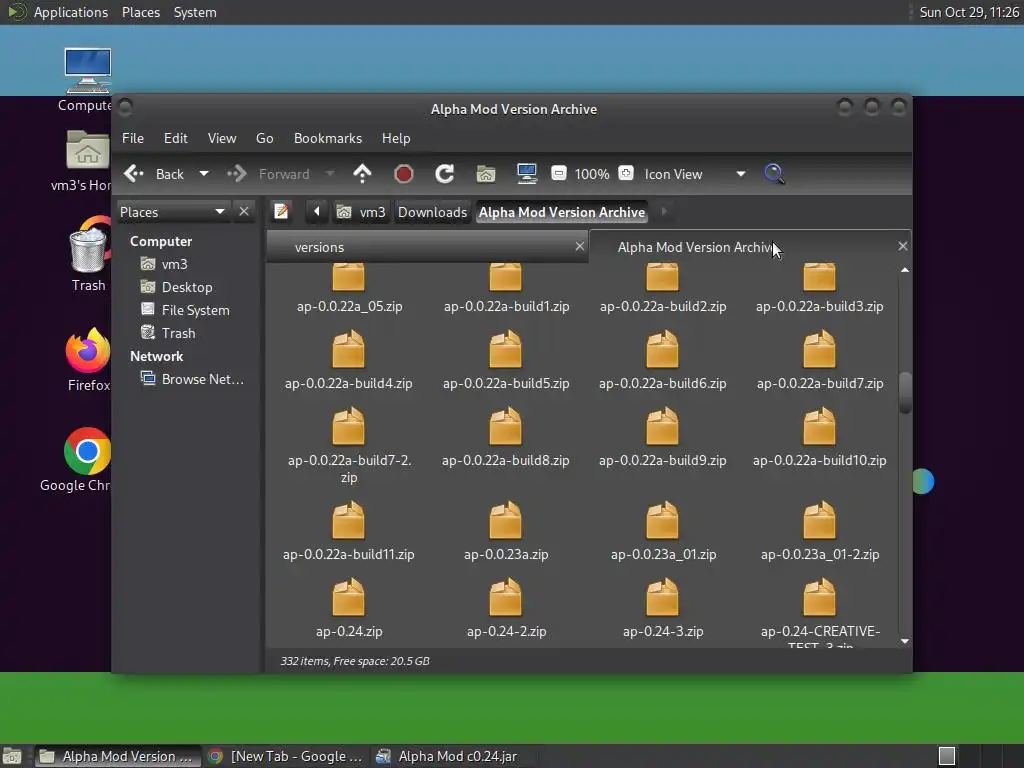Switch to the versions tab
Viewport: 1024px width, 768px height.
[320, 247]
